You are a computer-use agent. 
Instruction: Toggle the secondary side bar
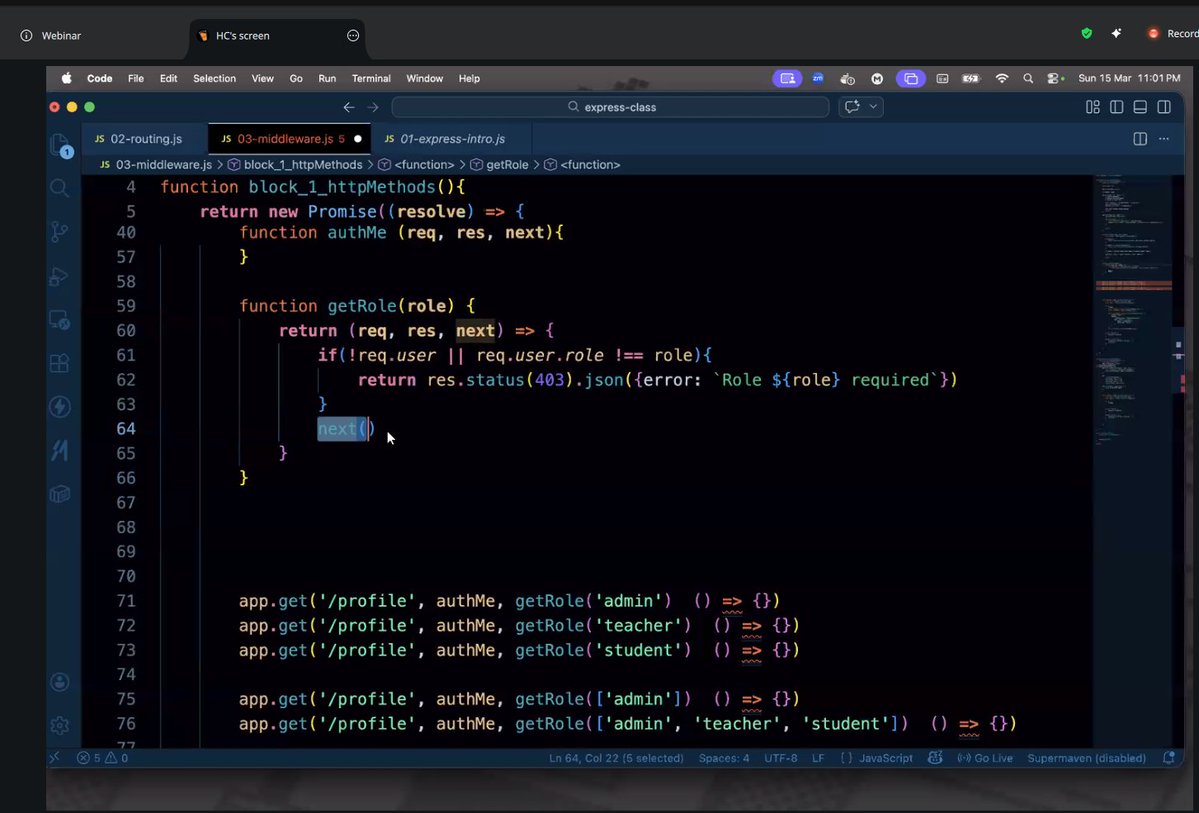point(1164,107)
